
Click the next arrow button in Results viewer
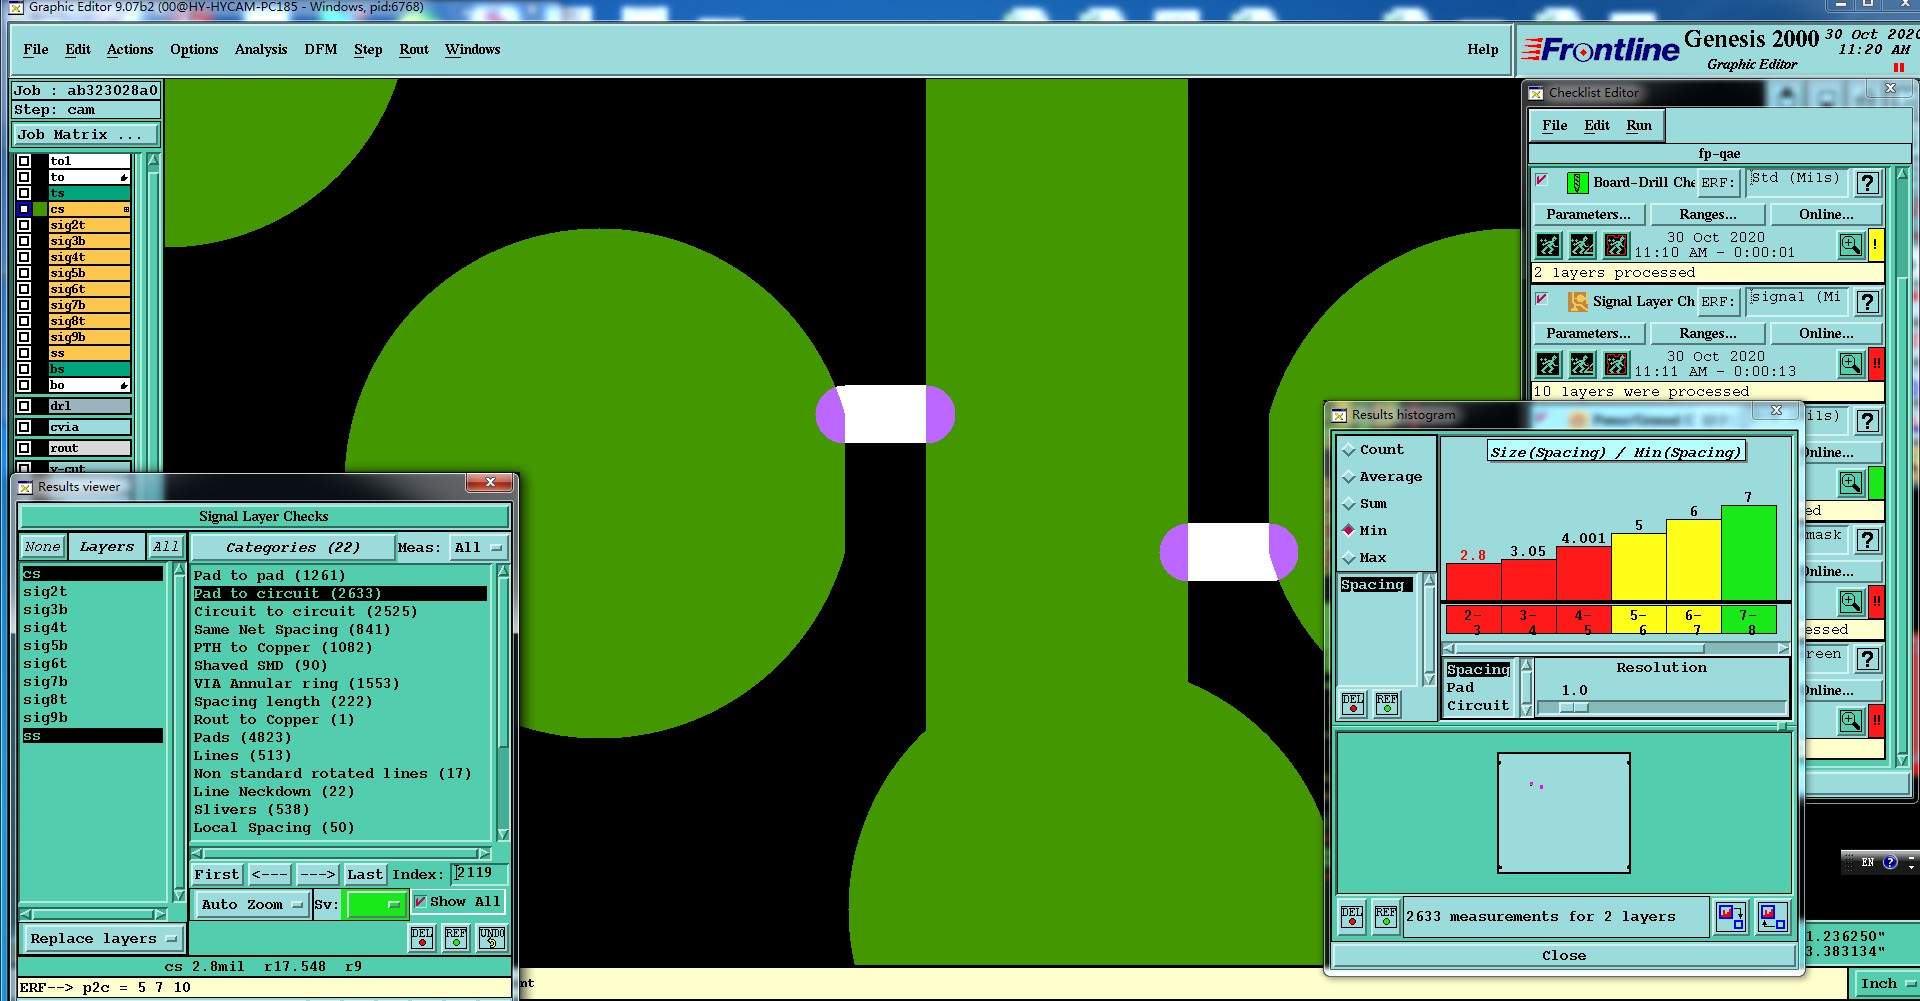pos(318,874)
